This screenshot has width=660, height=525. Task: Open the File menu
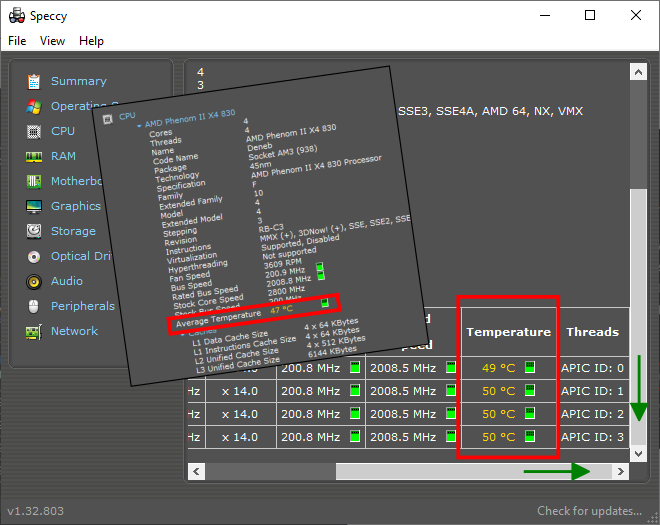(x=17, y=41)
